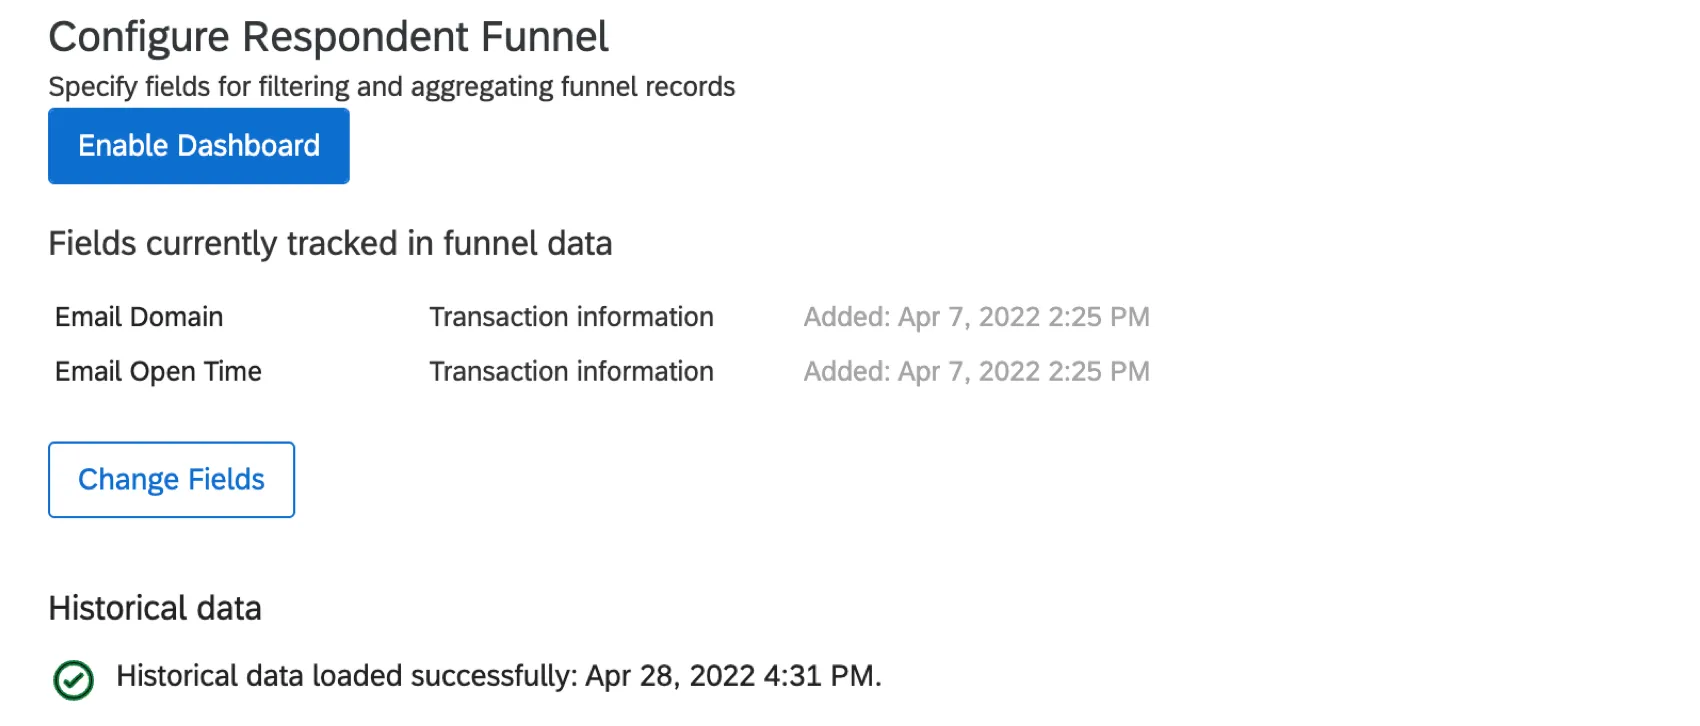The height and width of the screenshot is (726, 1700).
Task: Click the Fields currently tracked heading
Action: pos(330,243)
